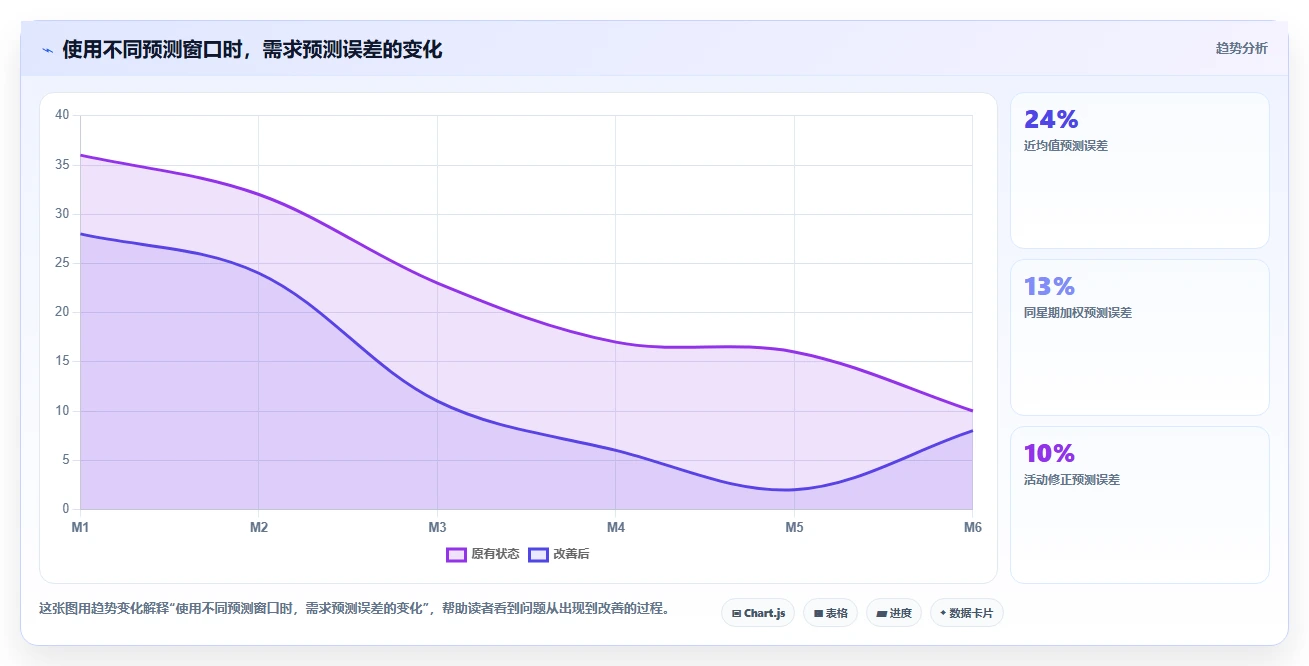Click the 近均值预测误差 label
1309x666 pixels.
coord(1066,146)
